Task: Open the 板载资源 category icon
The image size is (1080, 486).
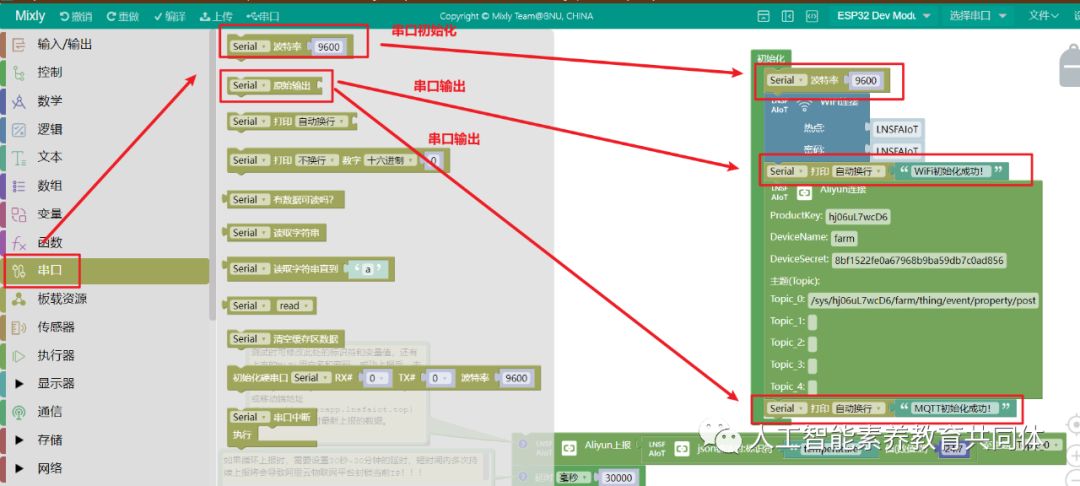Action: pos(19,299)
